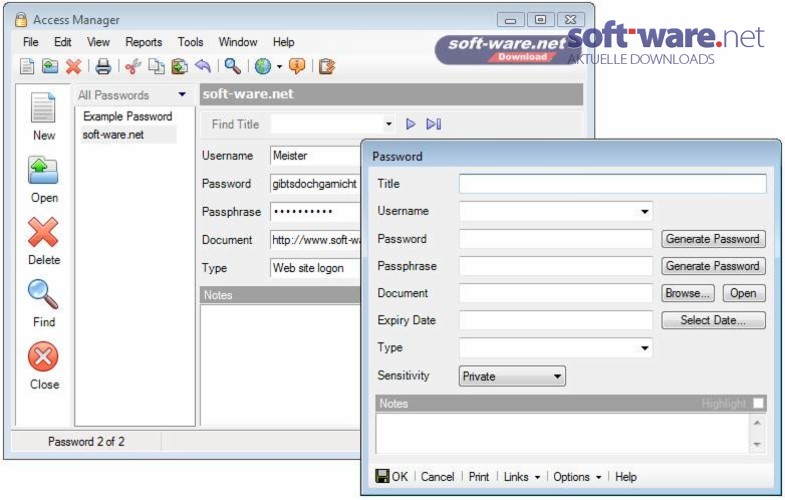Click the Password input field in dialog
This screenshot has height=500, width=785.
556,239
